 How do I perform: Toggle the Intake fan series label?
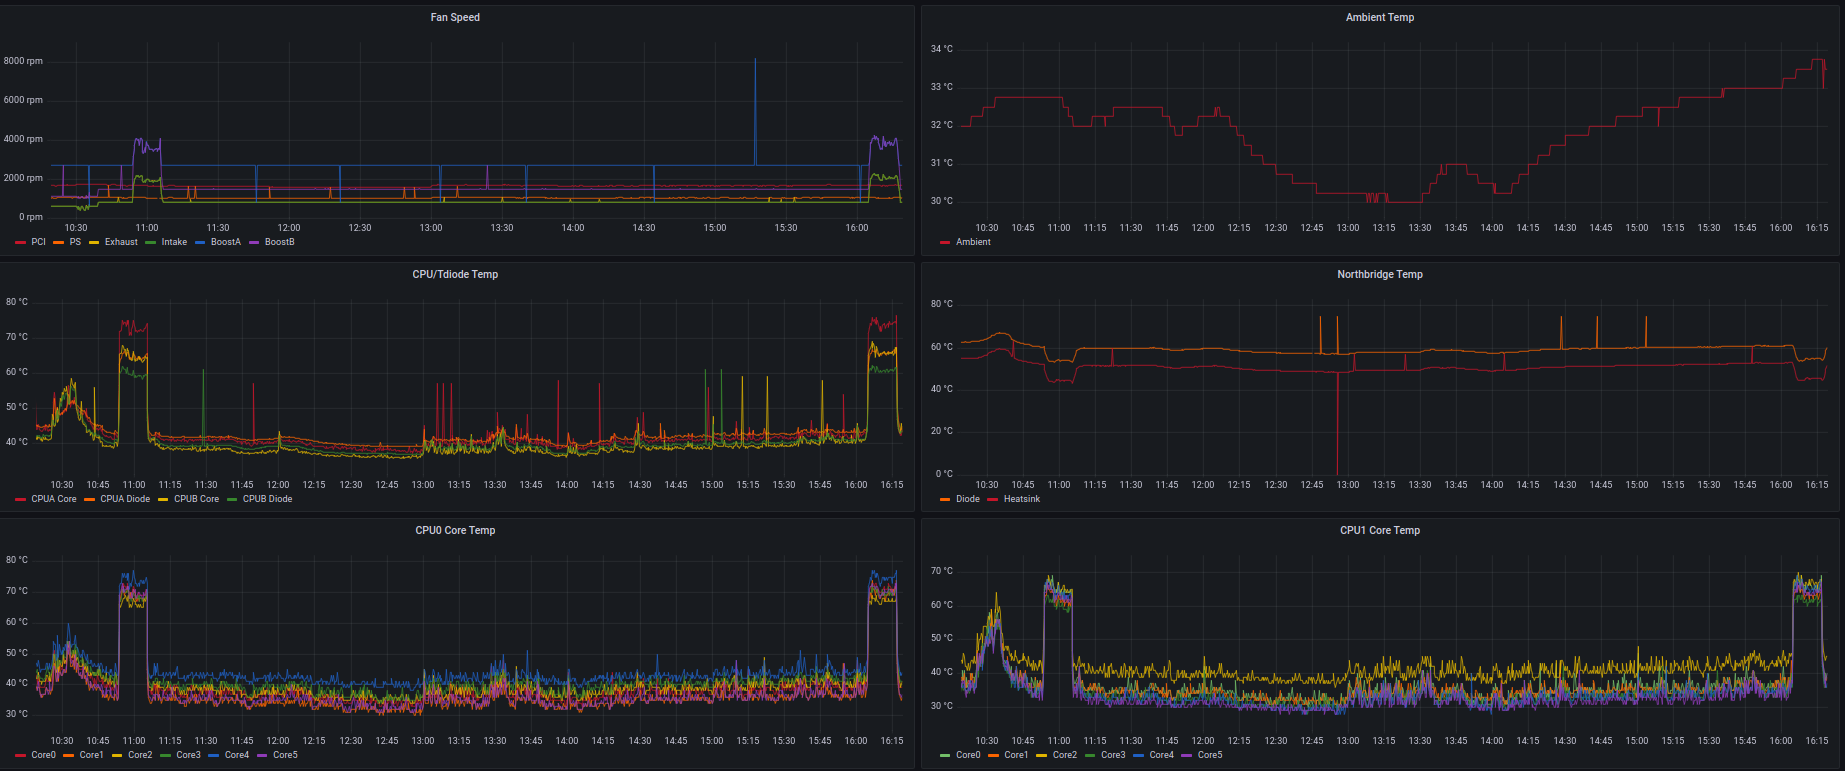(x=174, y=242)
